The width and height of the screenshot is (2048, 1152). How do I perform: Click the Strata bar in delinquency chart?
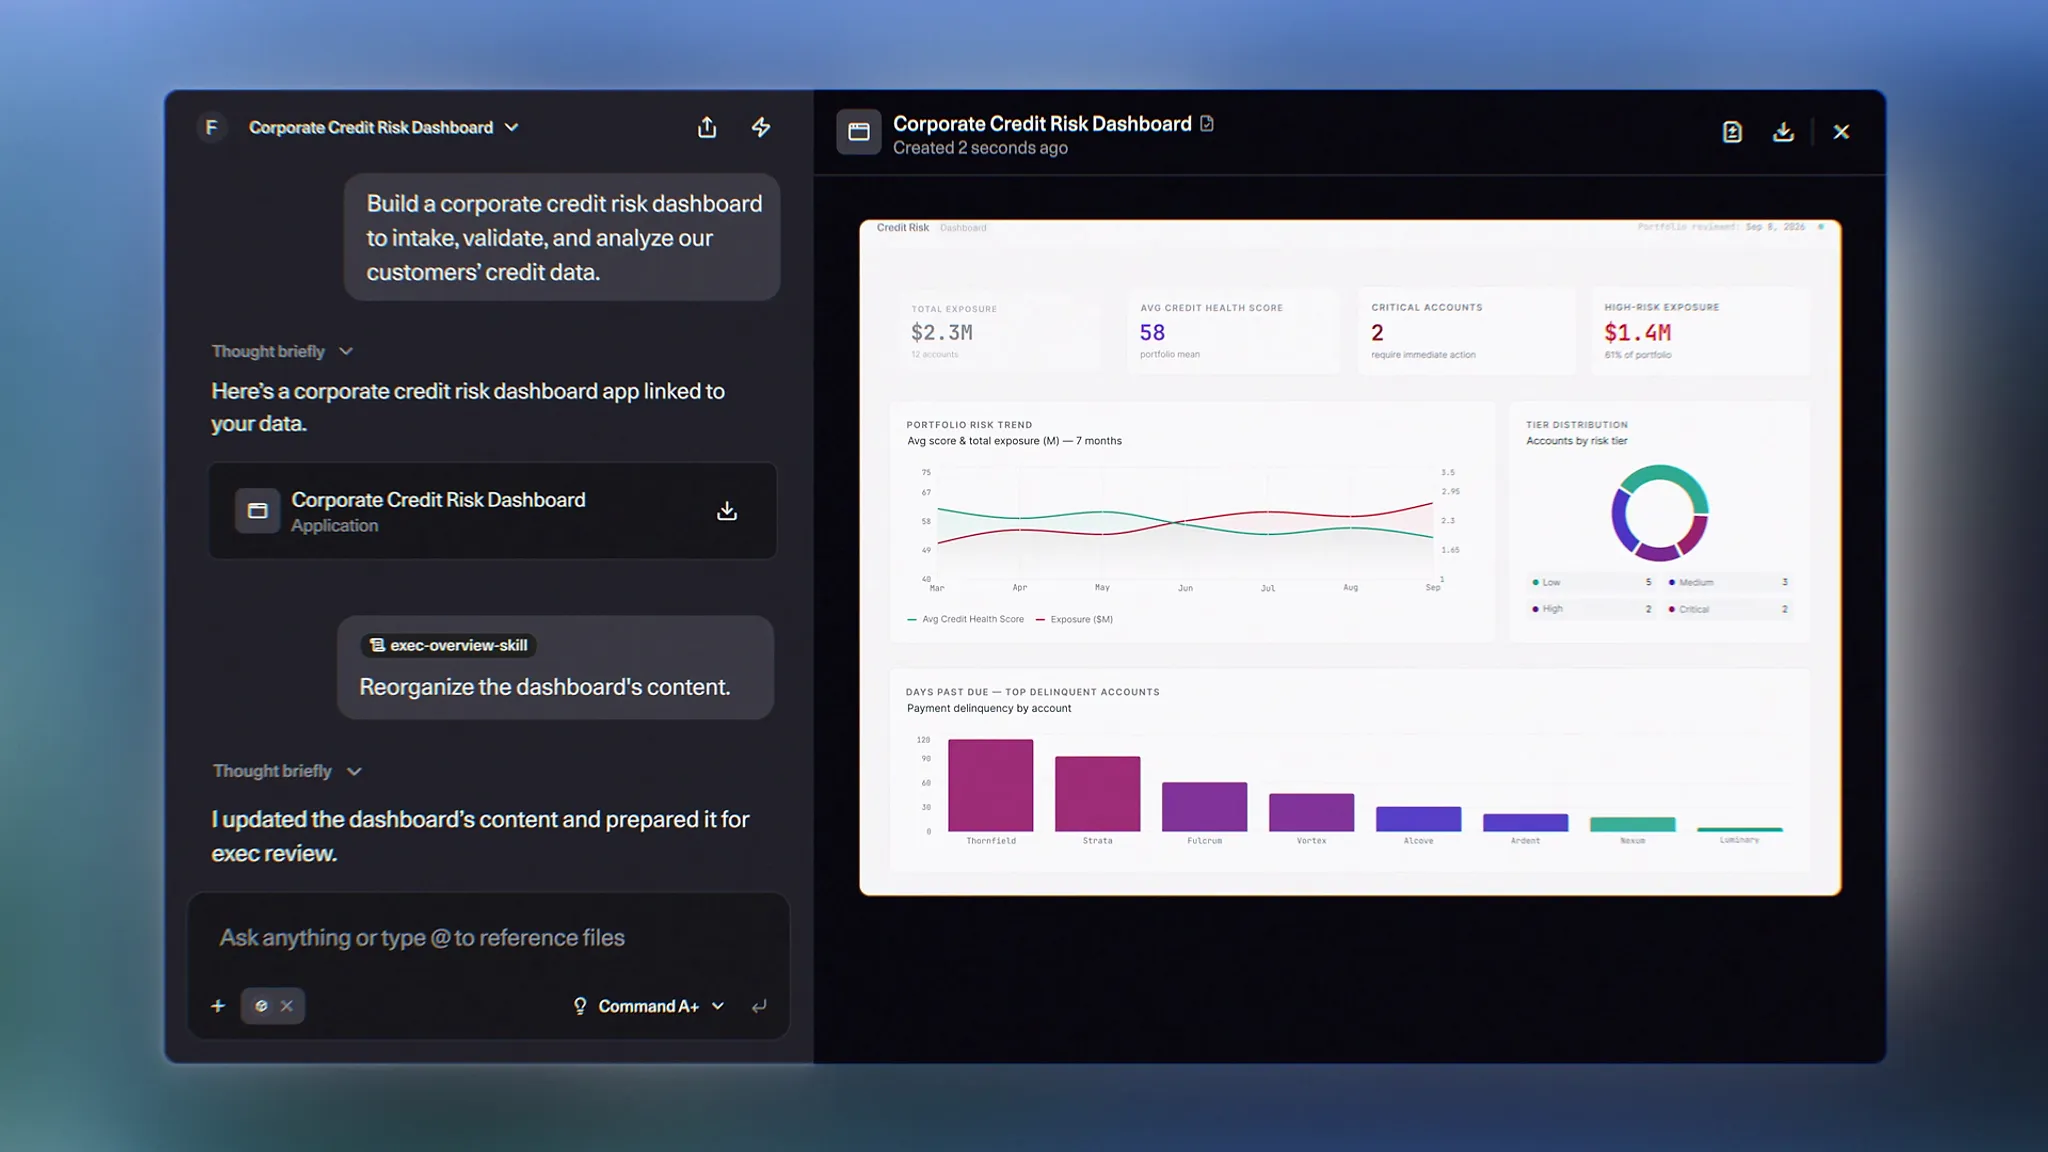point(1097,794)
